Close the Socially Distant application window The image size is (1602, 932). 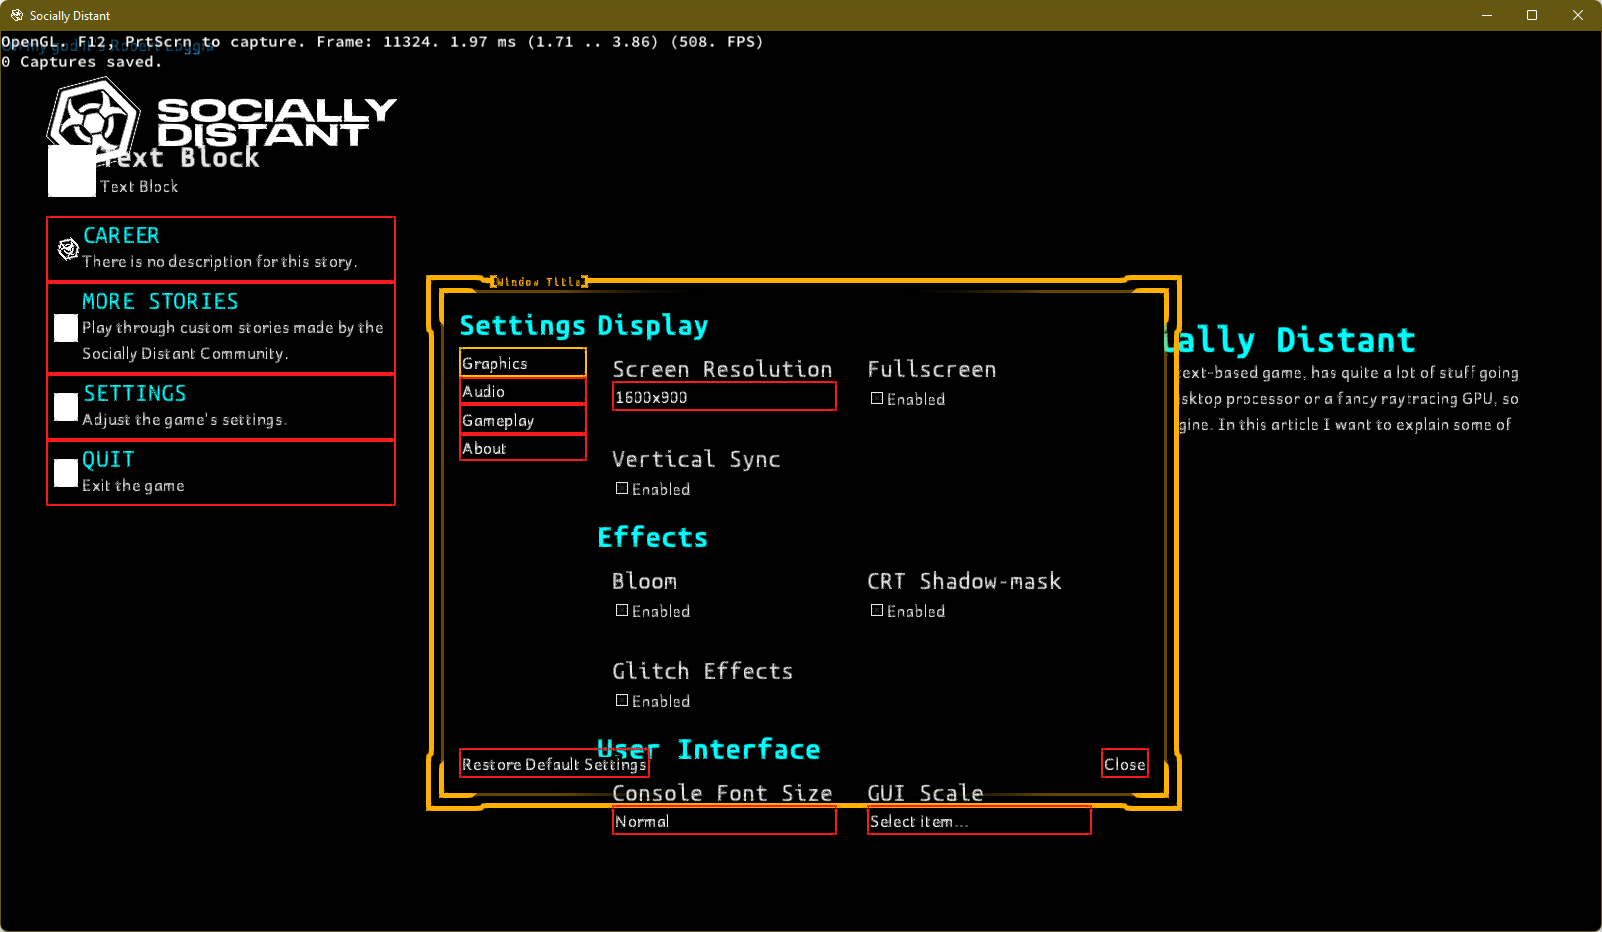1578,15
